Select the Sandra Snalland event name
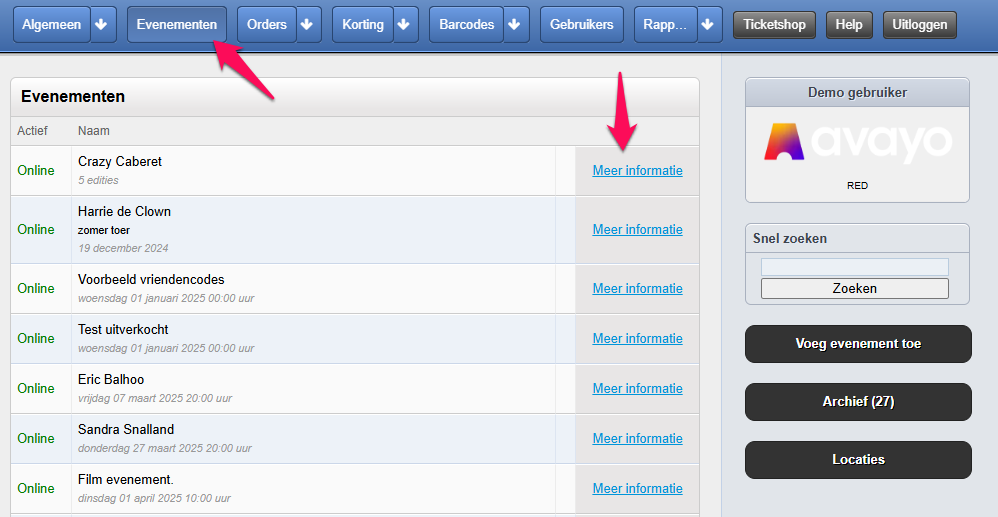Viewport: 998px width, 517px height. click(x=126, y=430)
